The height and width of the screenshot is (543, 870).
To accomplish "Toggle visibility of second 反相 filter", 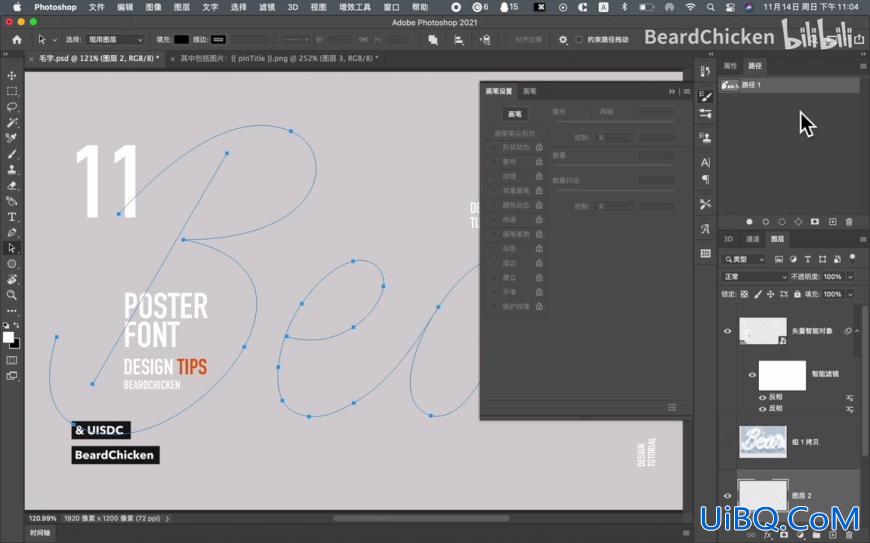I will pyautogui.click(x=762, y=409).
